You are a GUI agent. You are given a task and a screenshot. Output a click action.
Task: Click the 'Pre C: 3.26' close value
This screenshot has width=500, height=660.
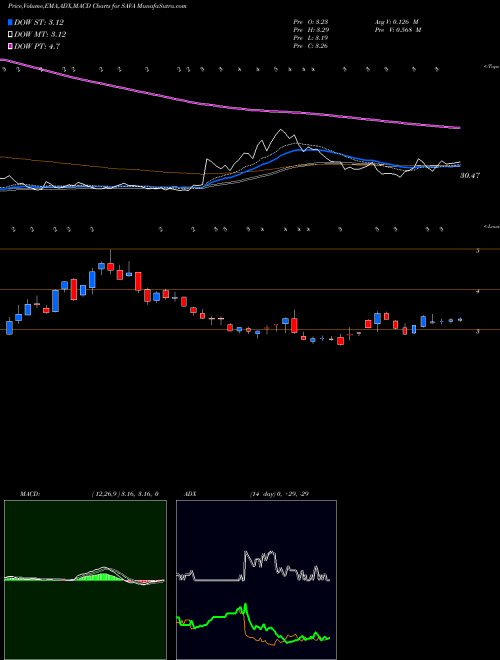click(x=311, y=46)
